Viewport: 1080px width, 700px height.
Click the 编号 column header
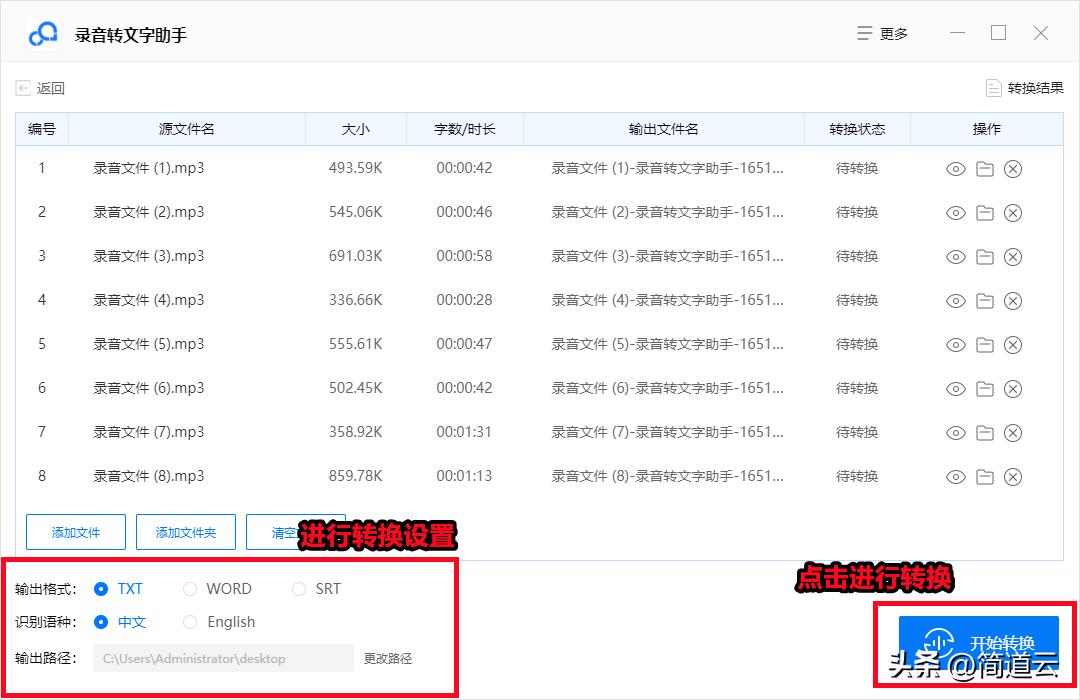[x=41, y=128]
